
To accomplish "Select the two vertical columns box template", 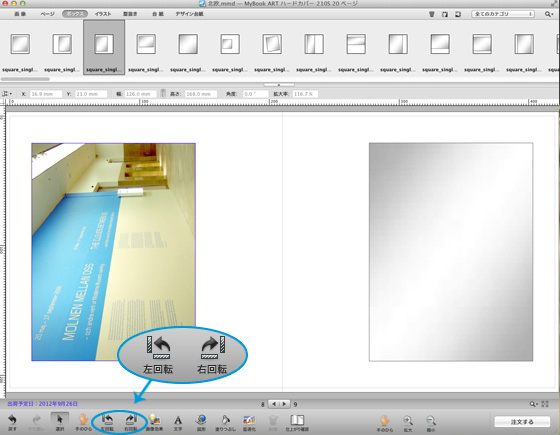I will 314,44.
